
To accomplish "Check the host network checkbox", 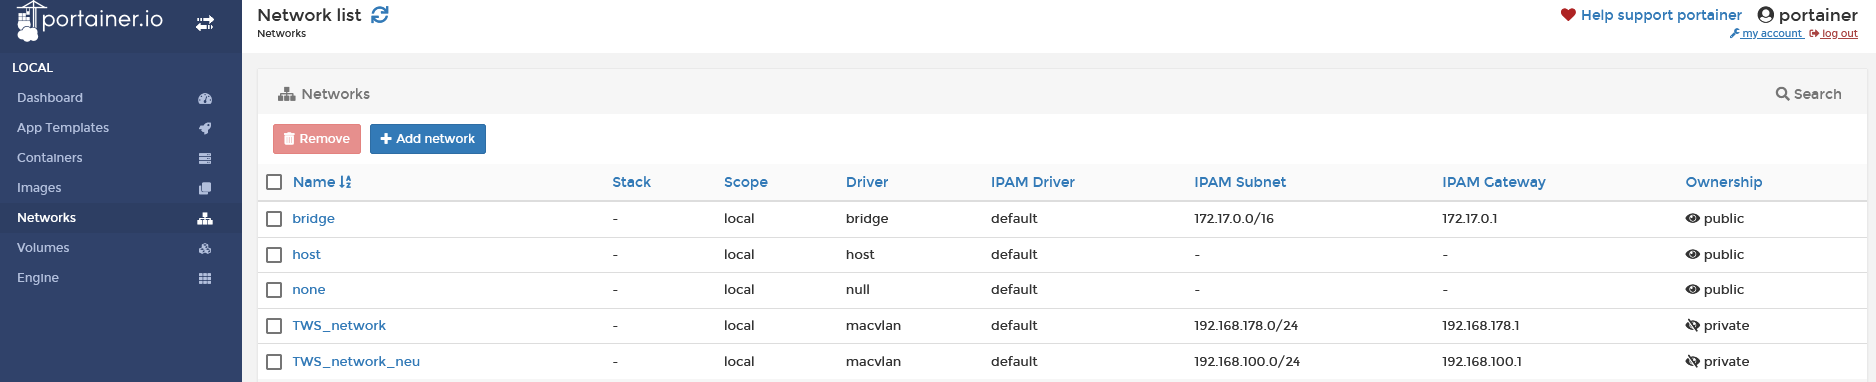I will (274, 254).
